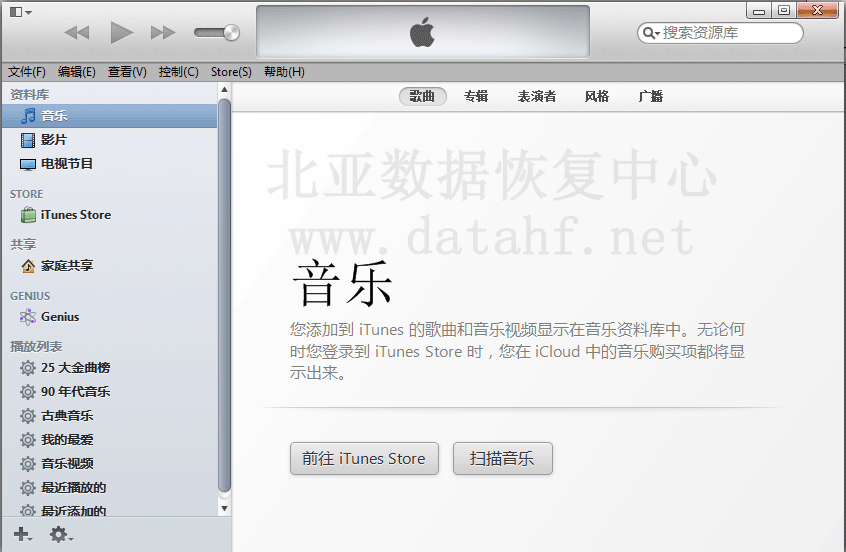The image size is (846, 552).
Task: Select 音乐 in the library sidebar
Action: (x=110, y=115)
